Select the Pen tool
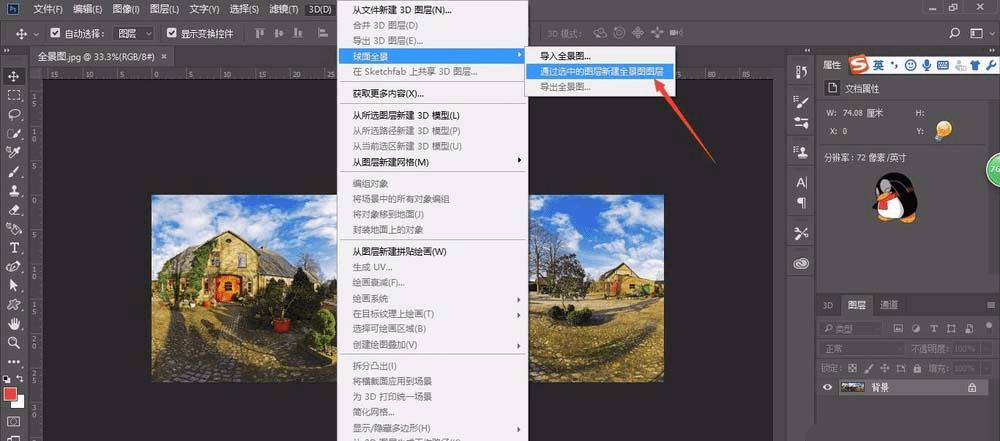The height and width of the screenshot is (441, 1000). pos(13,266)
